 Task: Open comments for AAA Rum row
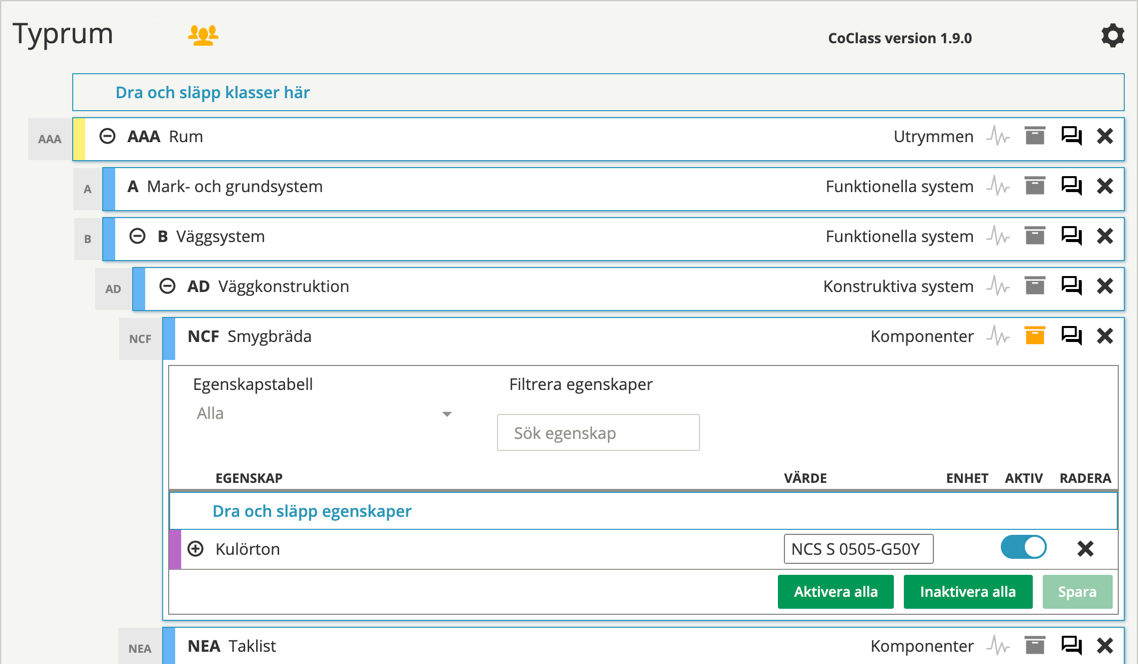tap(1071, 136)
